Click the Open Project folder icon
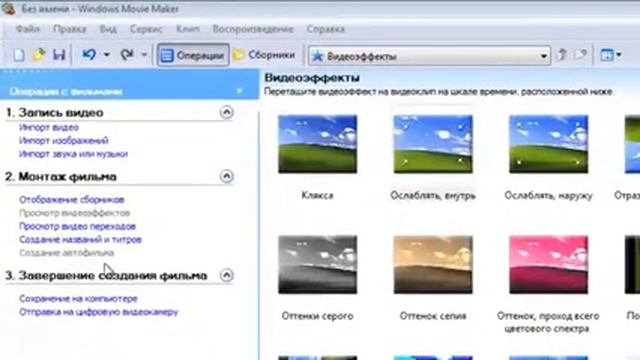Viewport: 640px width, 360px height. click(39, 55)
